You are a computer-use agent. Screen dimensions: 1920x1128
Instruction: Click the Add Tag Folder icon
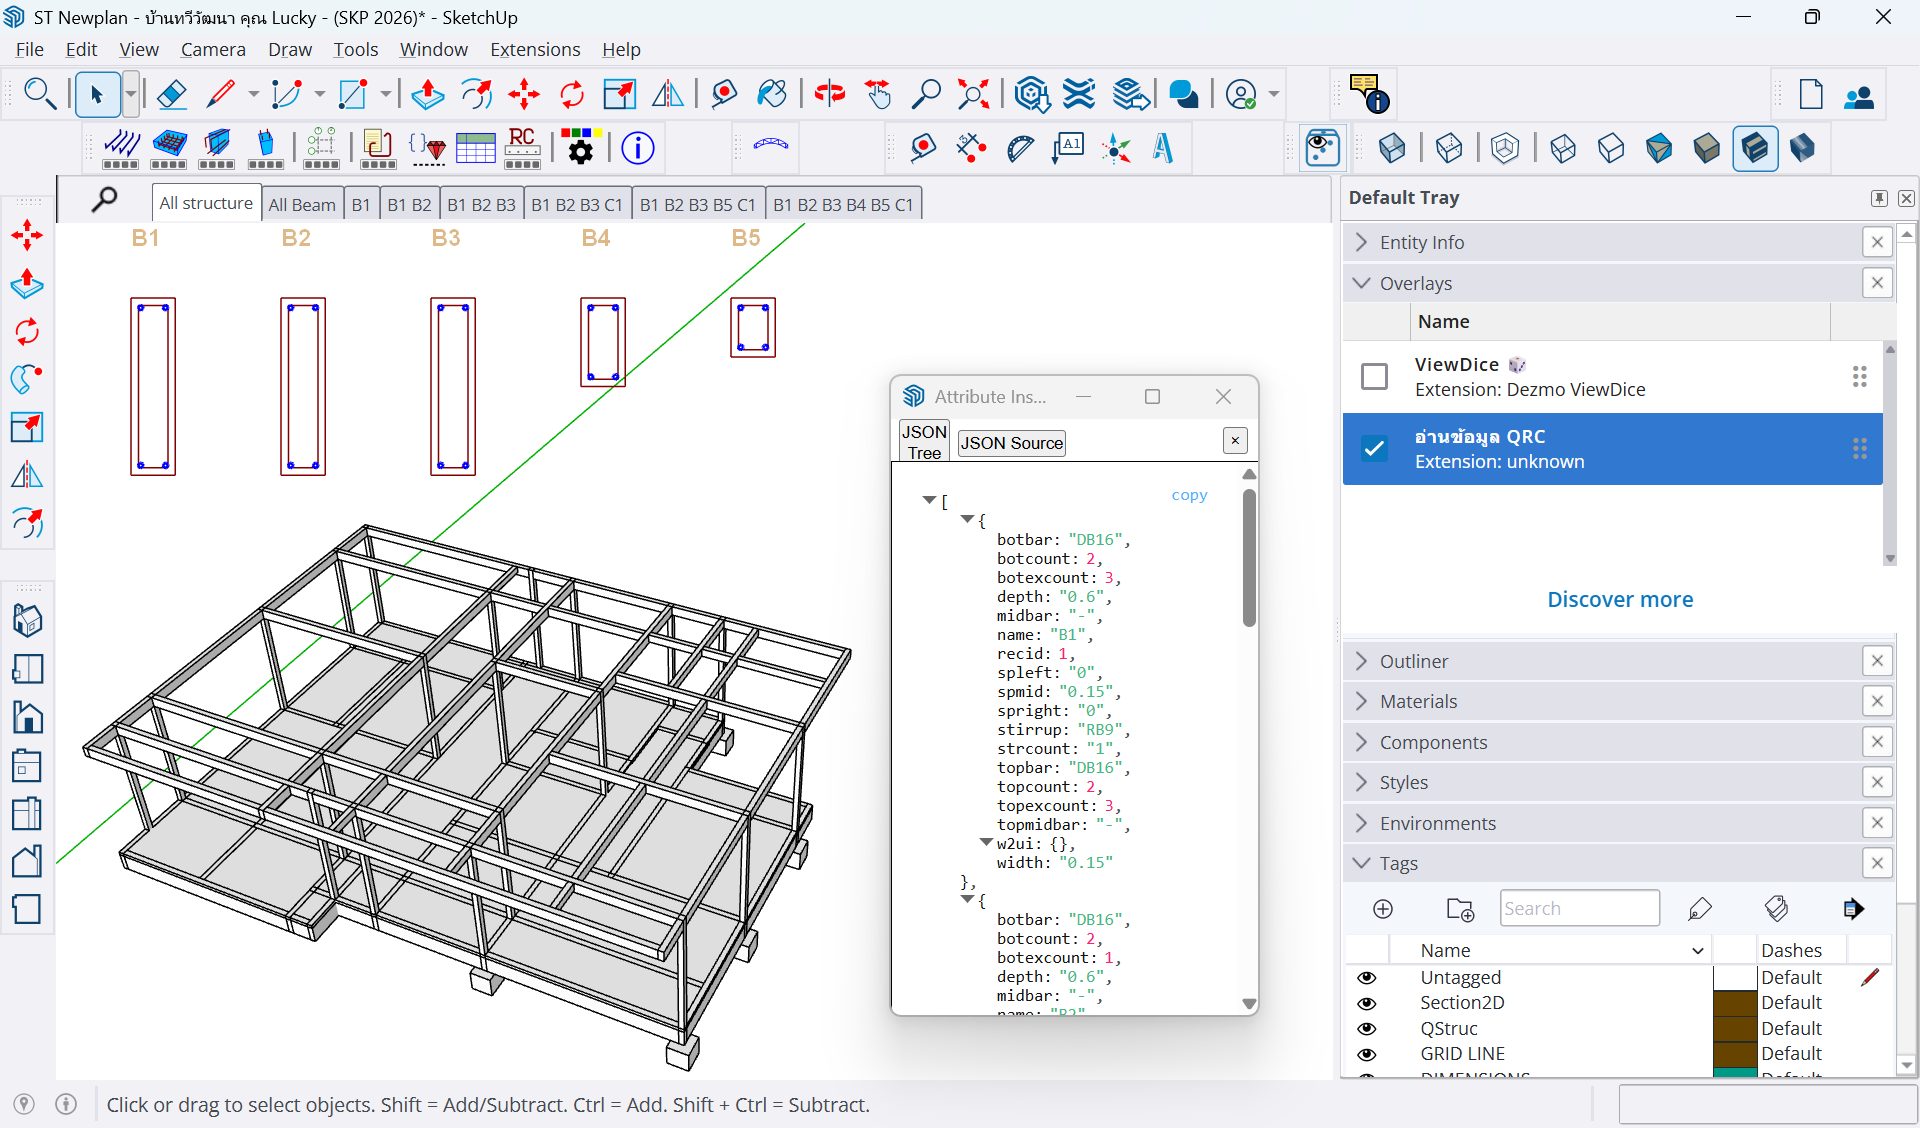click(x=1461, y=909)
